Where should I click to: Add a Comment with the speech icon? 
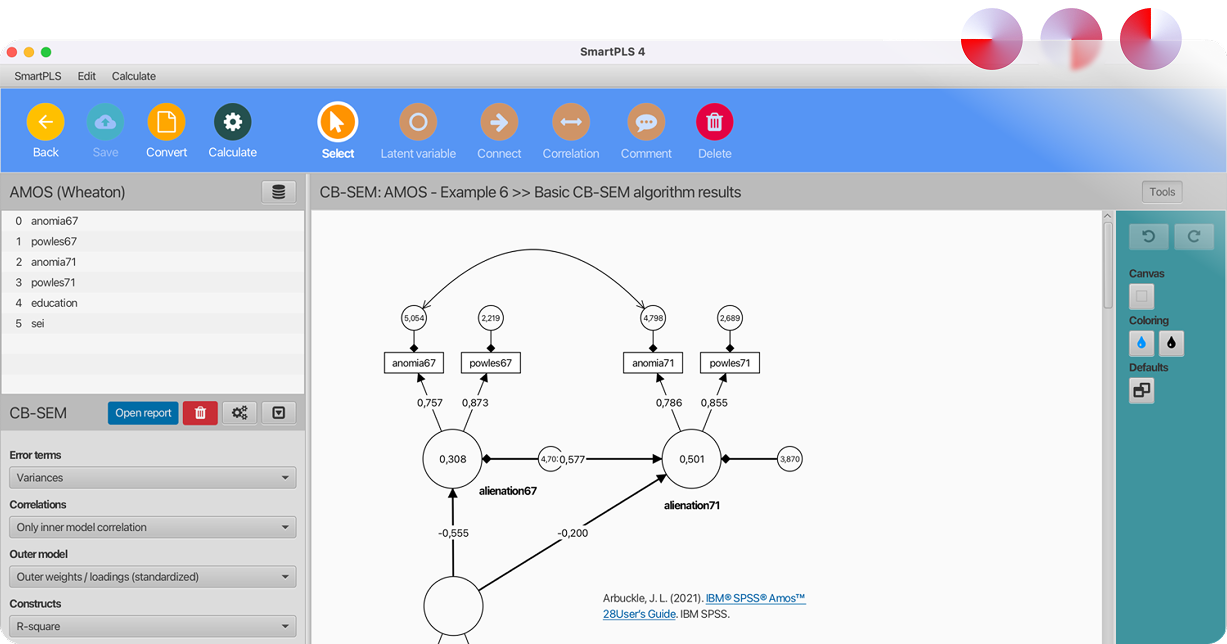coord(646,122)
